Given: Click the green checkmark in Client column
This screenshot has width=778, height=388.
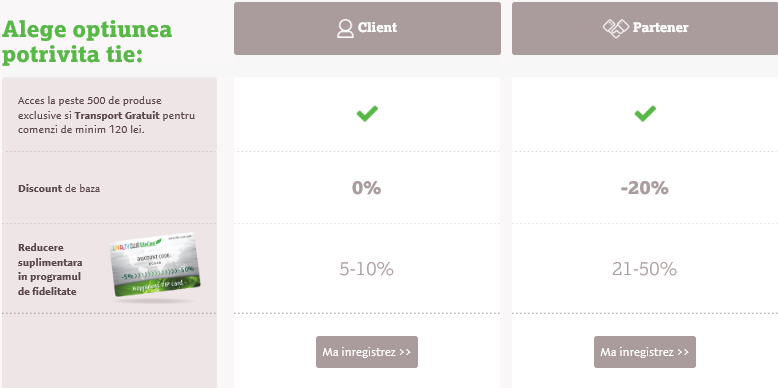Looking at the screenshot, I should point(367,114).
